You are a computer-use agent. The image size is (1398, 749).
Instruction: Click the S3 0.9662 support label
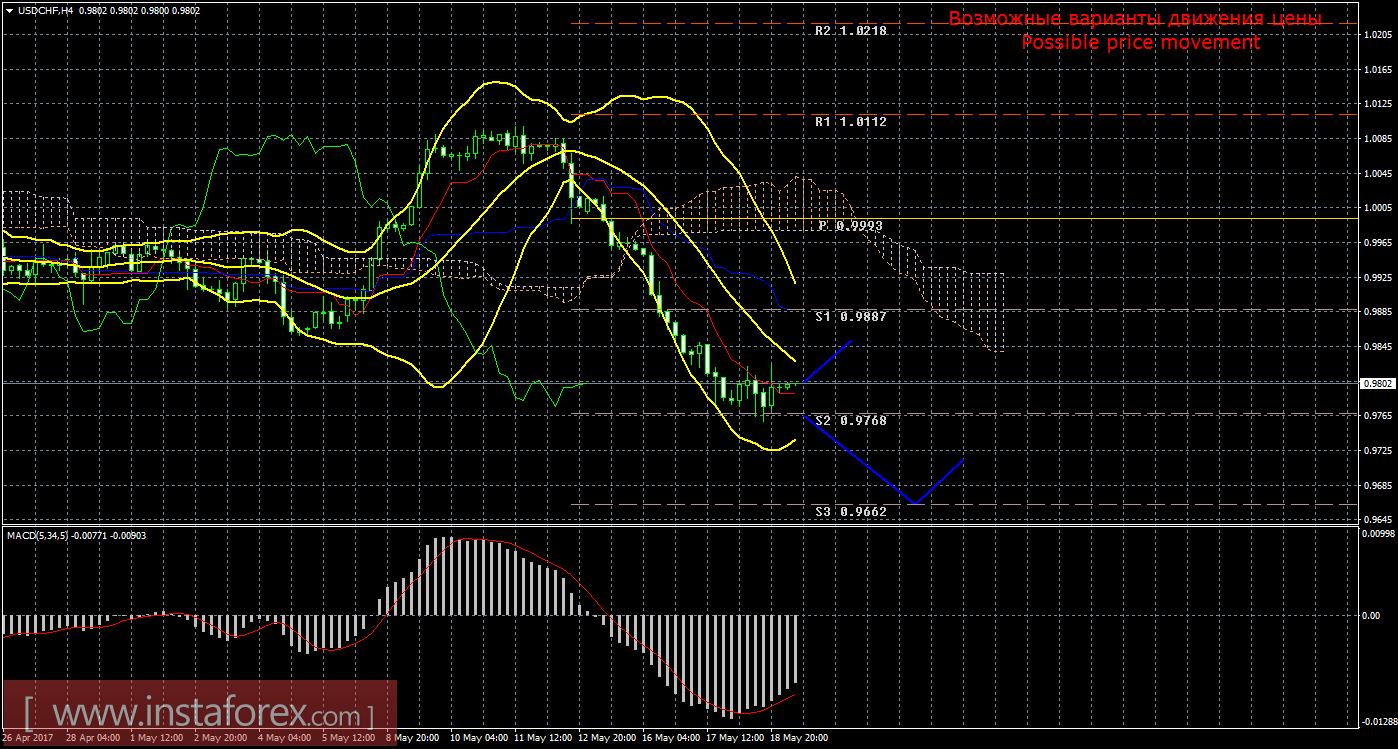(850, 511)
